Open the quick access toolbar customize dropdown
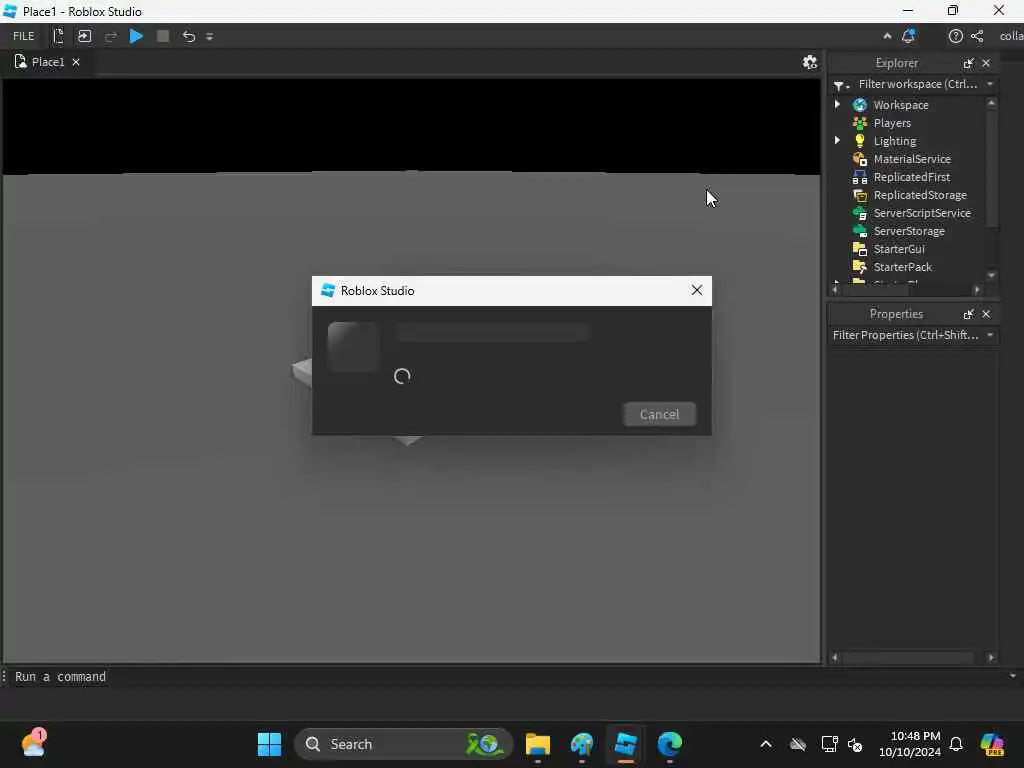1024x768 pixels. (x=210, y=37)
